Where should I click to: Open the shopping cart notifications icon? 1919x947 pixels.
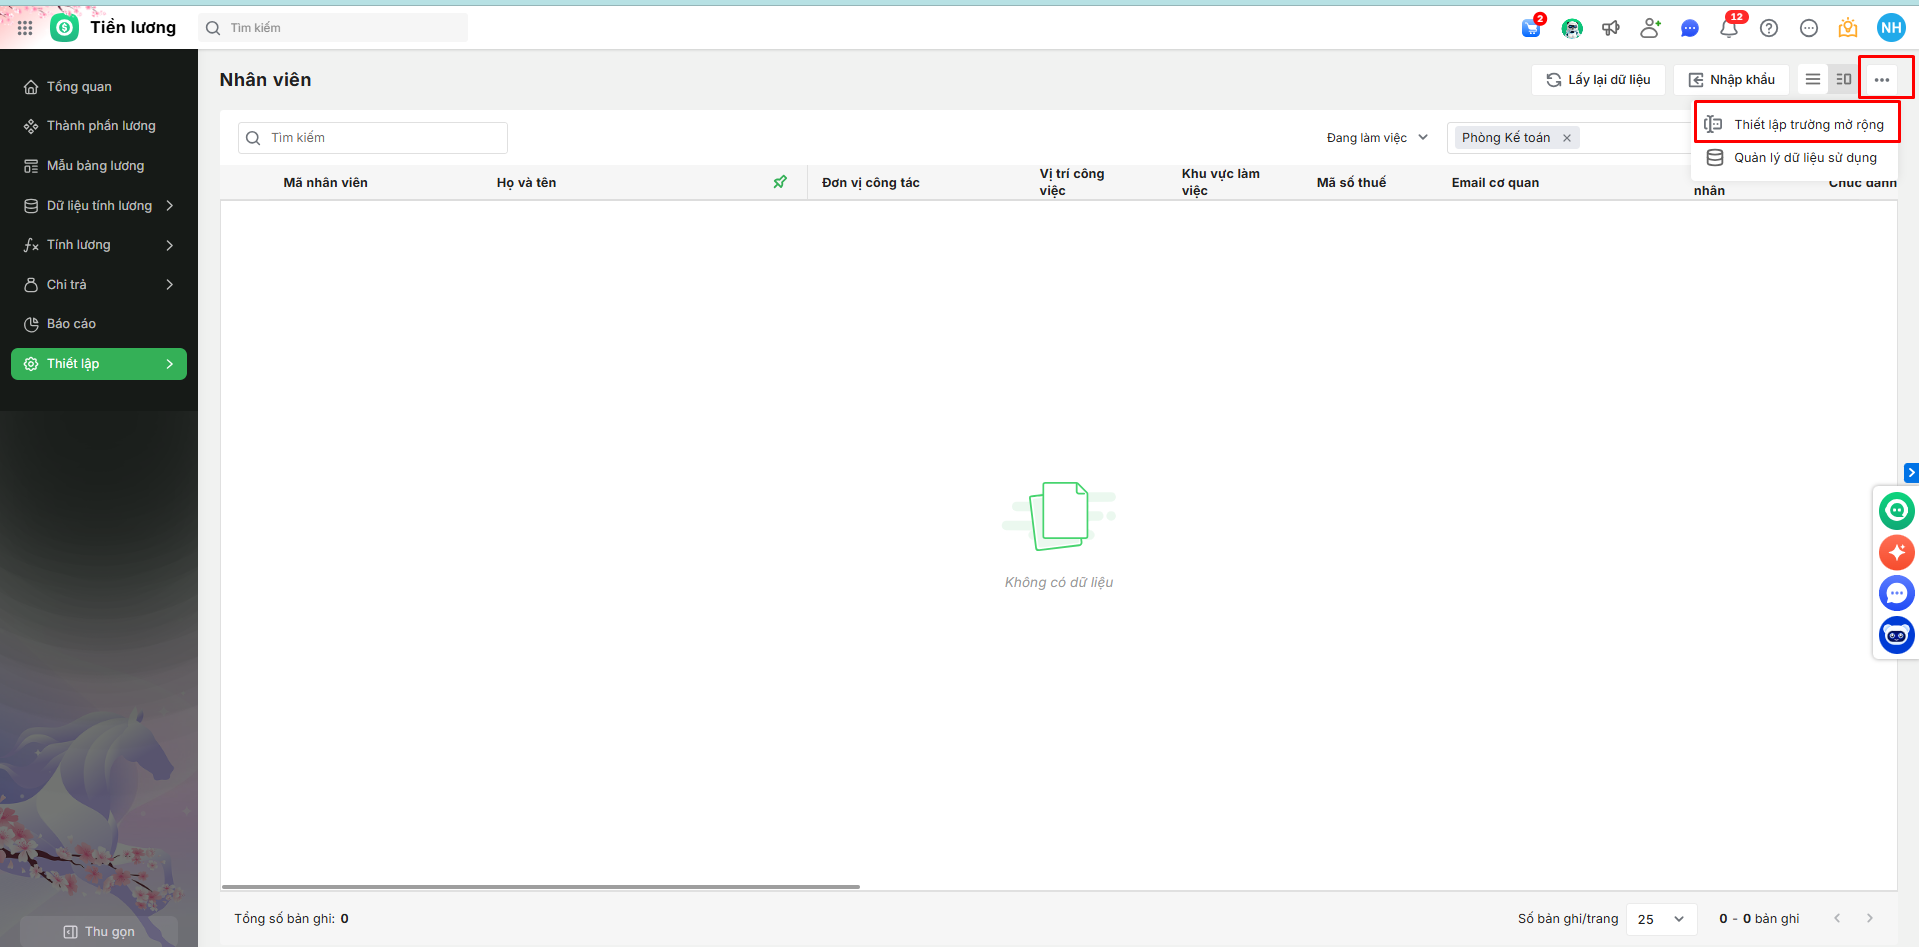(x=1531, y=28)
